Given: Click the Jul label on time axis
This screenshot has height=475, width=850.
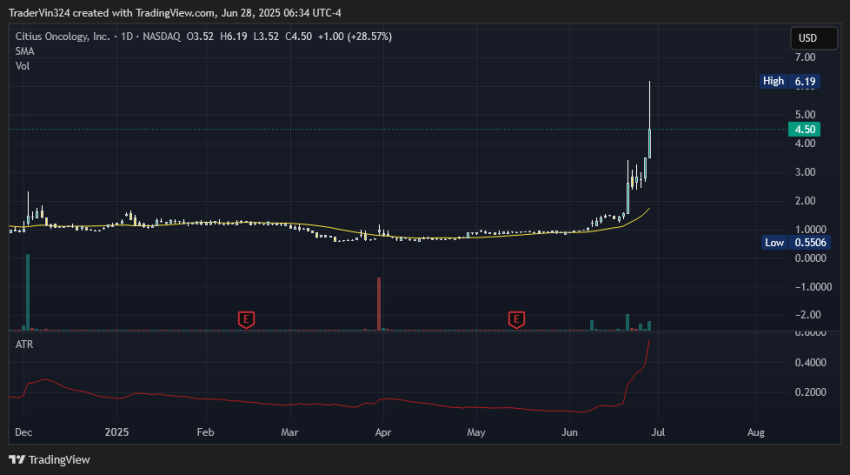Looking at the screenshot, I should coord(658,432).
